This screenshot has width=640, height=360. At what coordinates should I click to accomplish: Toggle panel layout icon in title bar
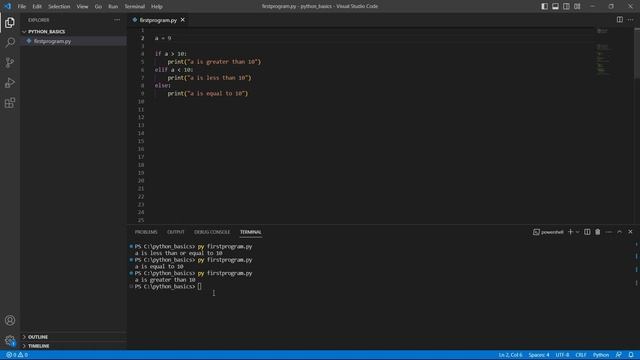(x=556, y=6)
